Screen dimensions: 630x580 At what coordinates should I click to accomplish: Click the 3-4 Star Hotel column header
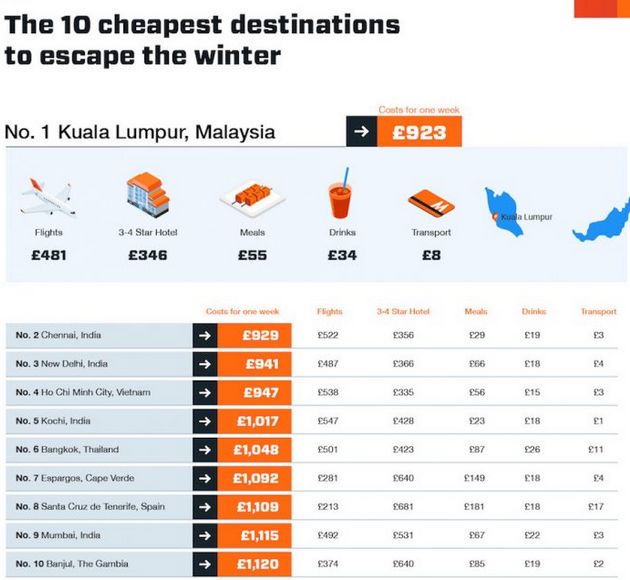(x=403, y=311)
